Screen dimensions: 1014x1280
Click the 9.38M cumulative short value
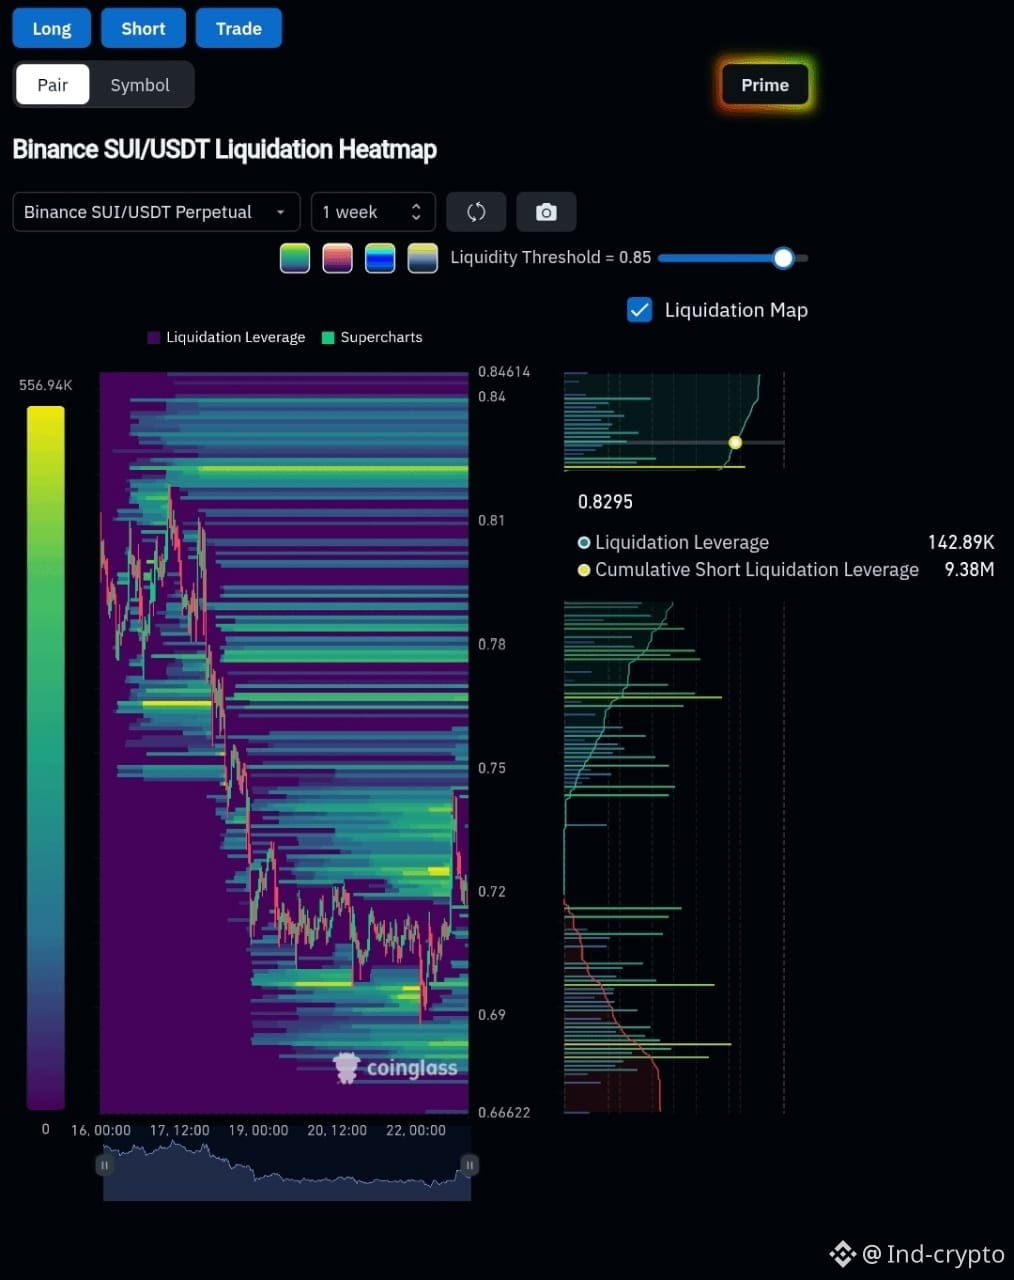click(969, 569)
